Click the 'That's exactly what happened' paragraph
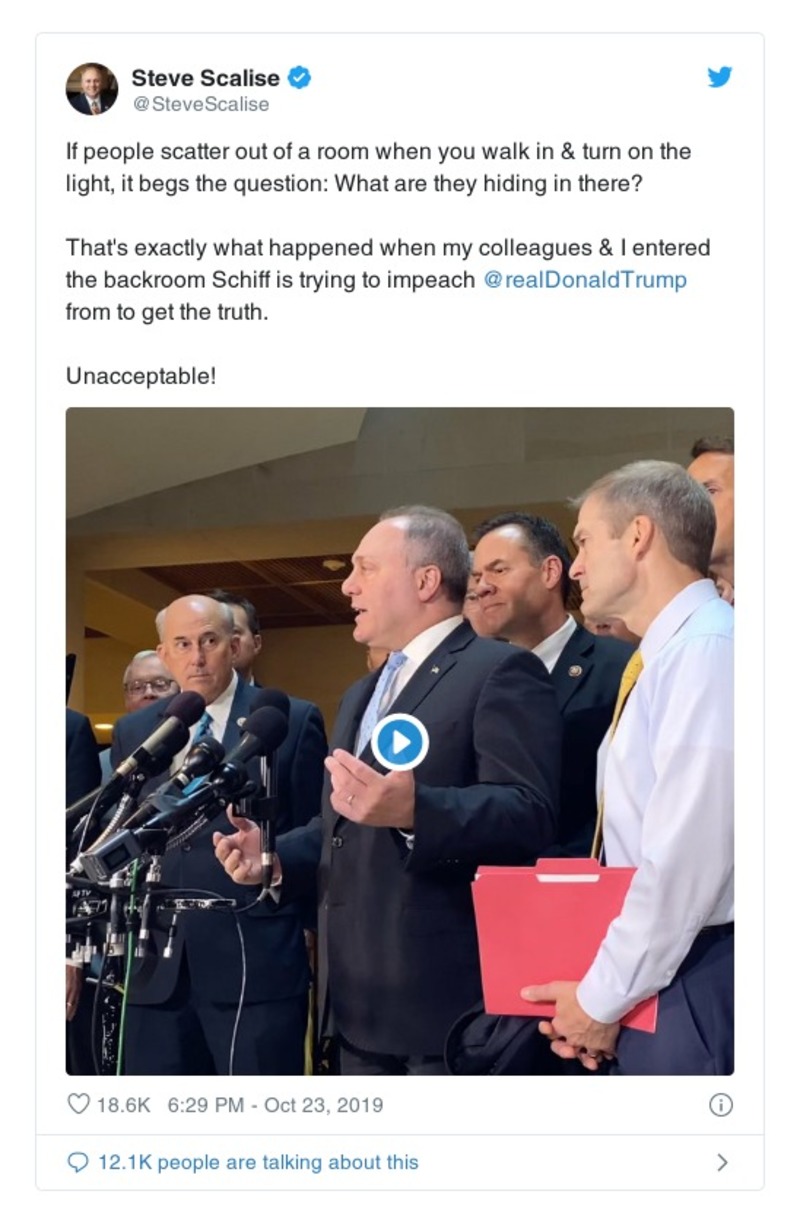The width and height of the screenshot is (800, 1226). tap(388, 280)
